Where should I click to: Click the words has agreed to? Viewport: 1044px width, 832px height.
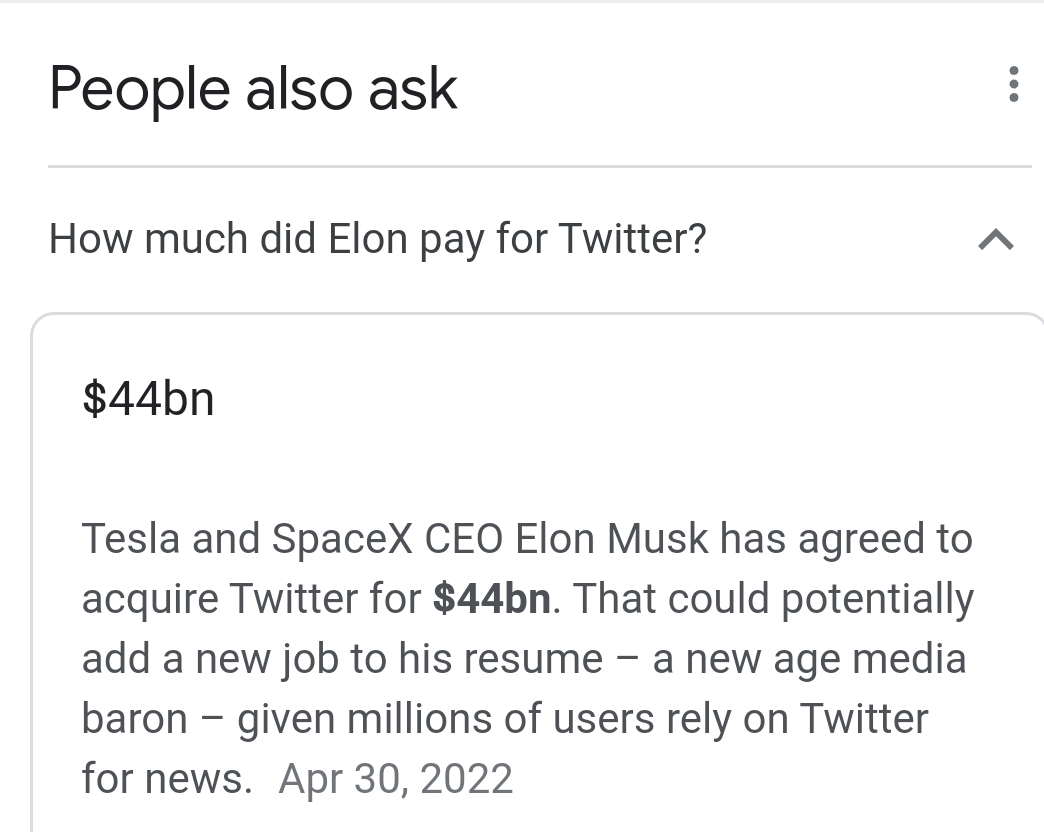point(846,539)
